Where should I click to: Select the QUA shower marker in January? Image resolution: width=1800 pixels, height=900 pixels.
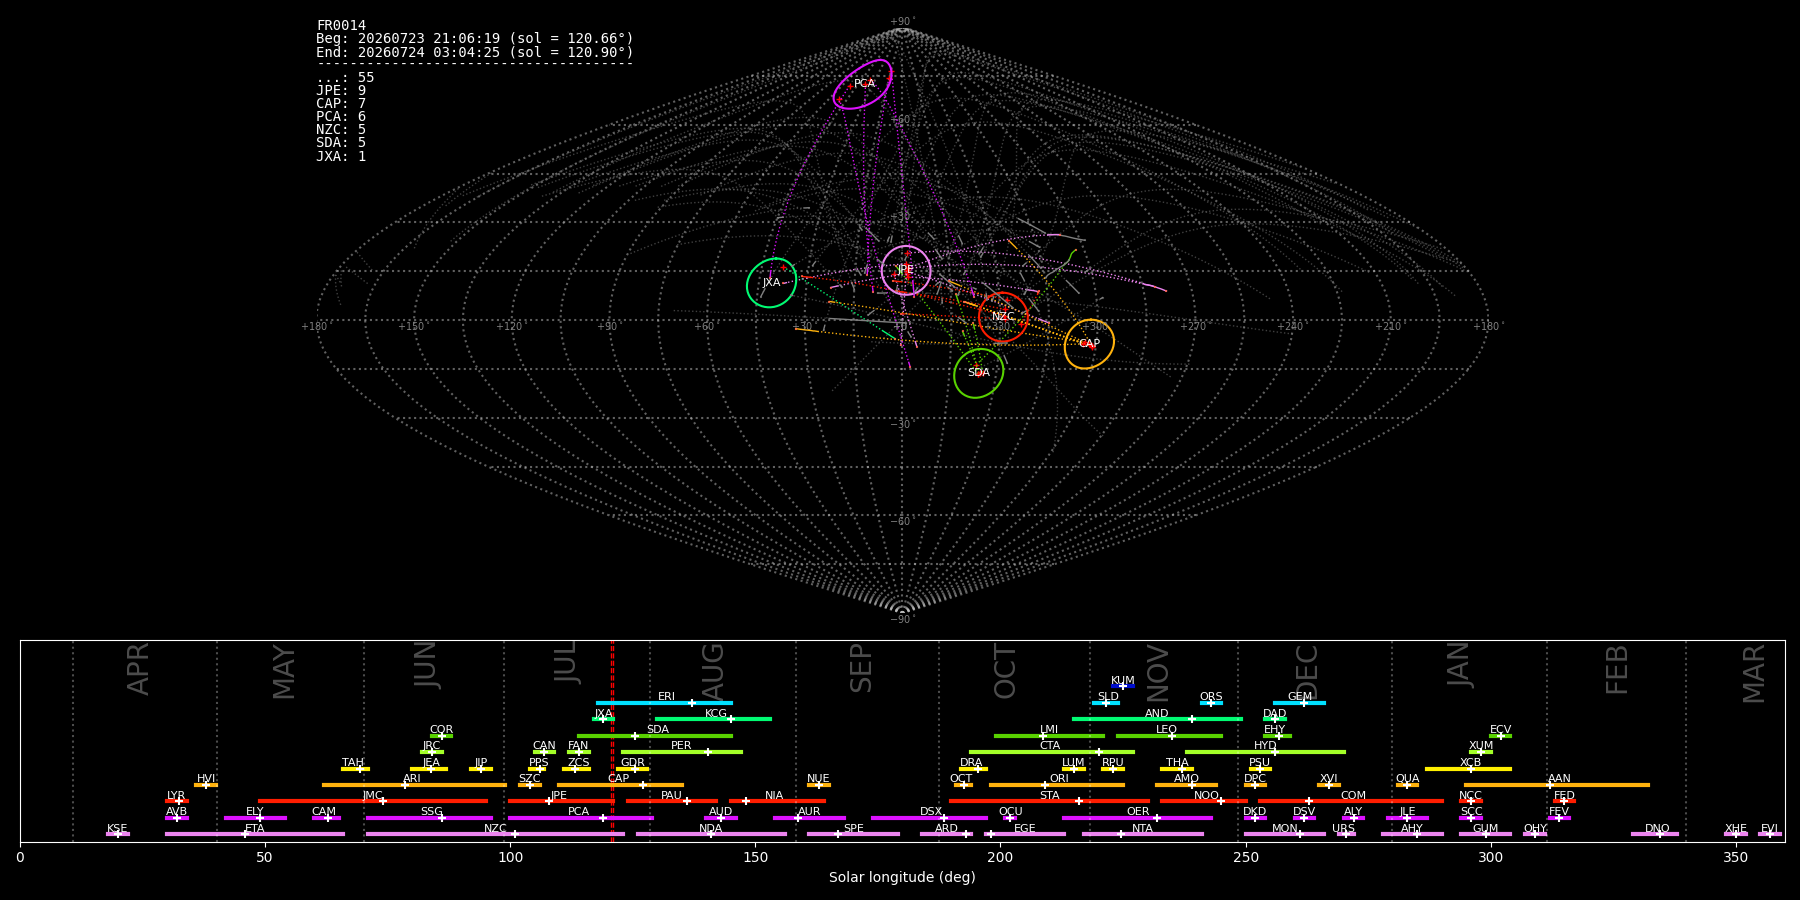(x=1407, y=785)
